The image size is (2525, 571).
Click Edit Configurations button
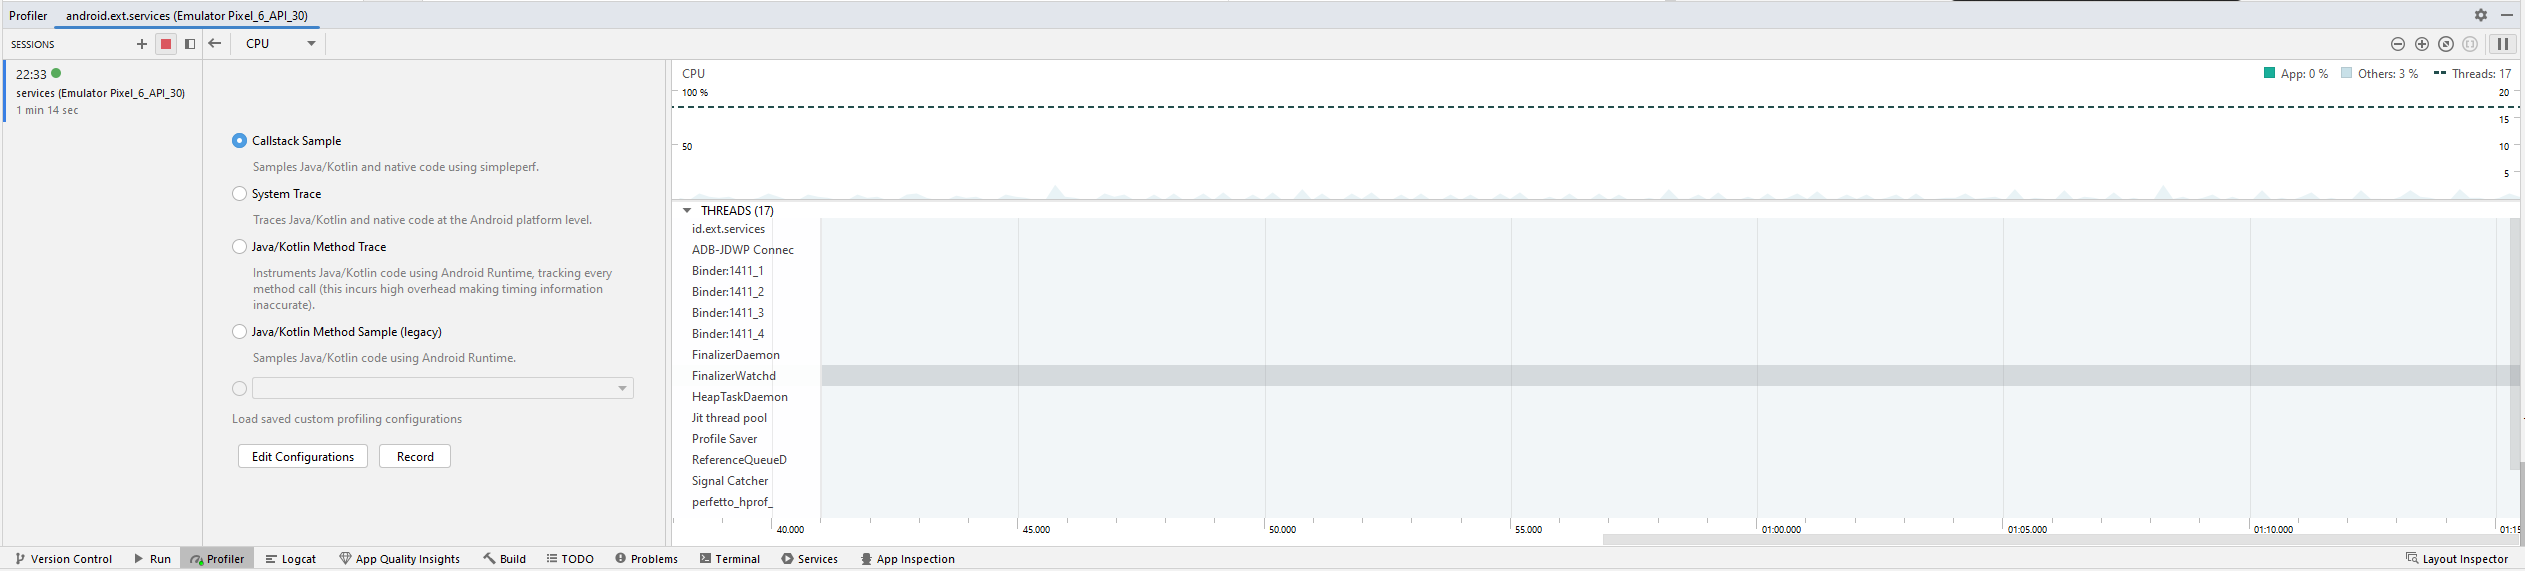coord(303,457)
